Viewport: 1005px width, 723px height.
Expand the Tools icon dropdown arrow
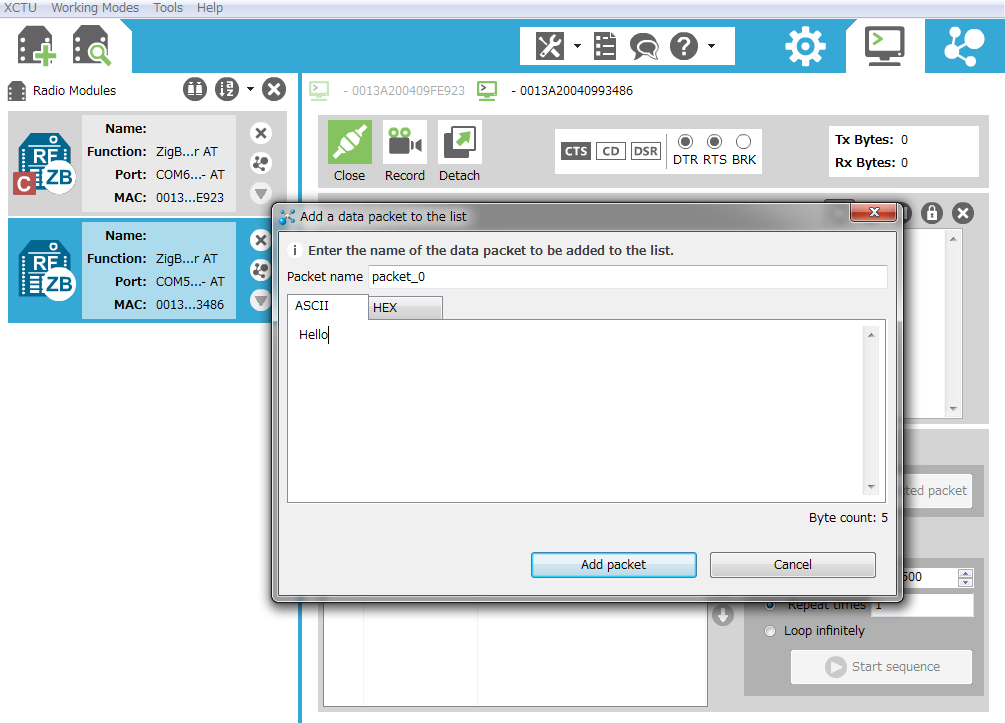click(577, 46)
